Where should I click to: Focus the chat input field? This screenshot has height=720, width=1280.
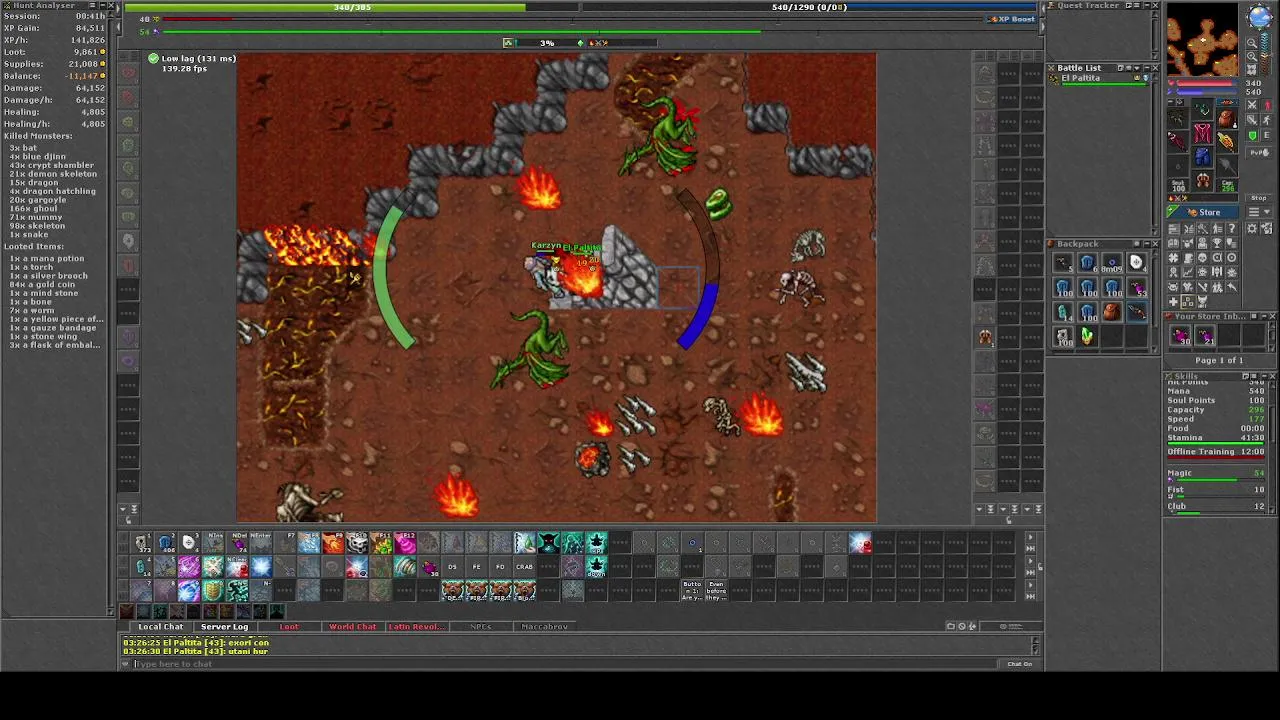[x=565, y=664]
